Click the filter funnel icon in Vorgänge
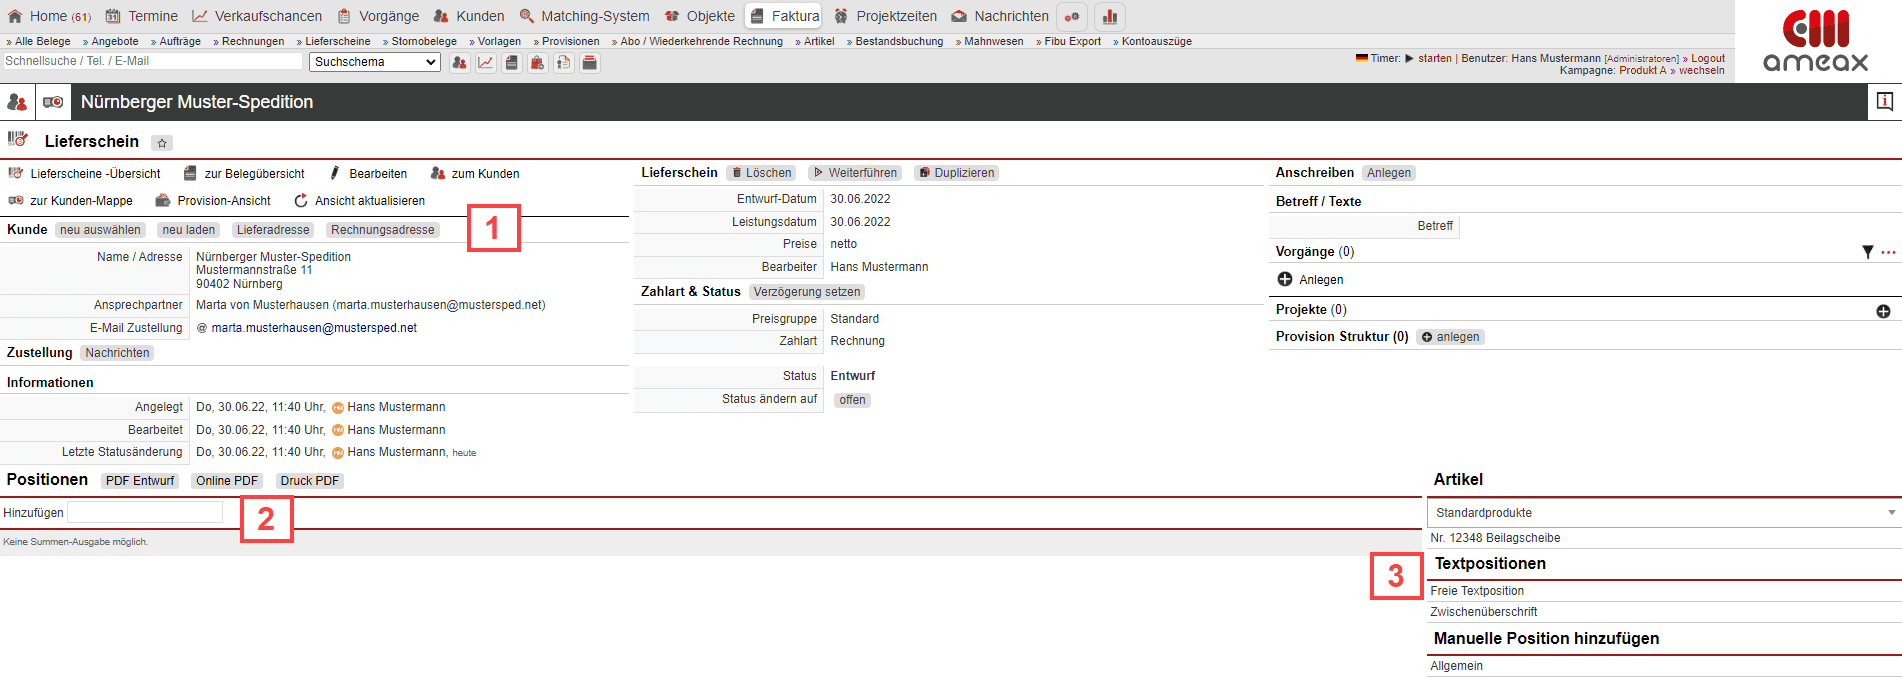The image size is (1902, 680). (x=1867, y=252)
